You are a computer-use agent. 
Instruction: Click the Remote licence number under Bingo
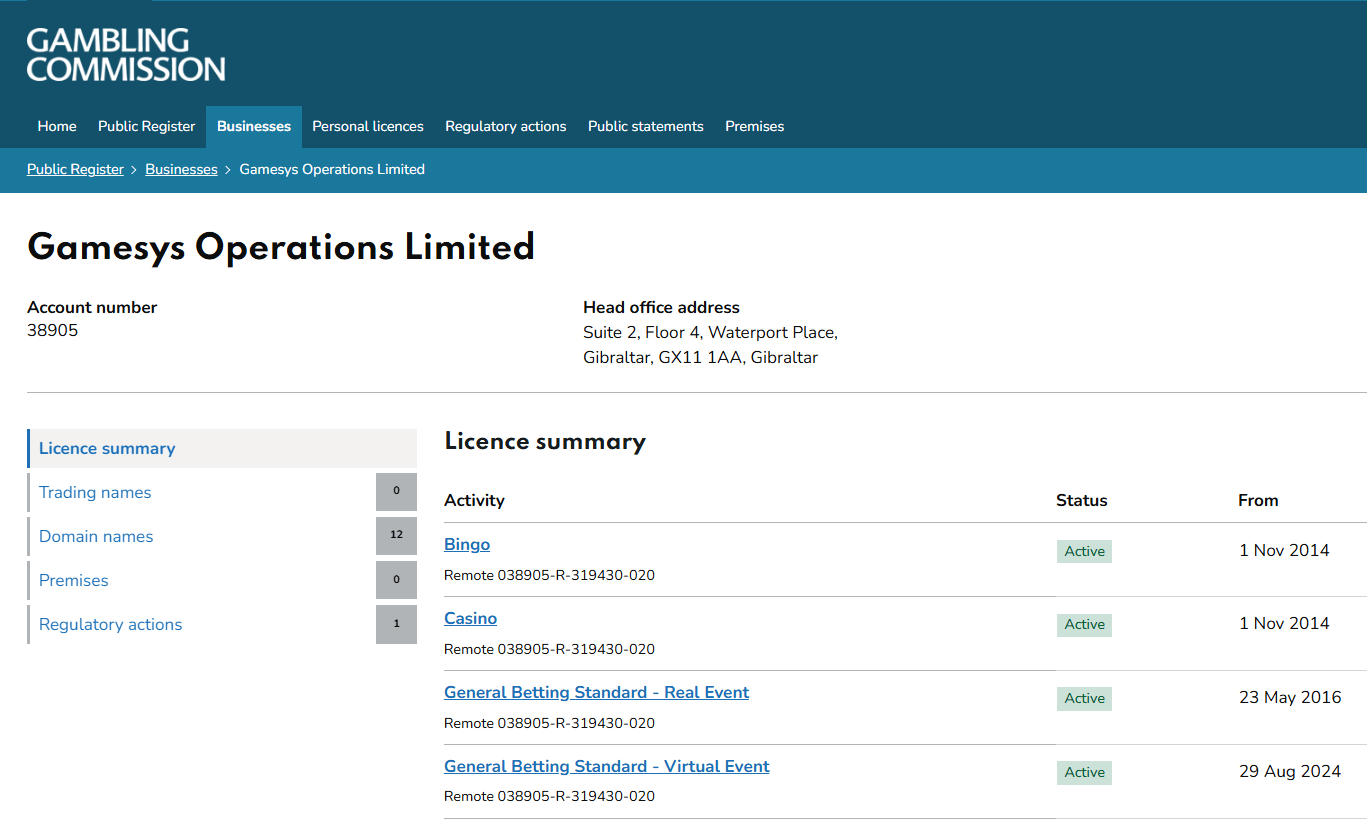point(550,575)
